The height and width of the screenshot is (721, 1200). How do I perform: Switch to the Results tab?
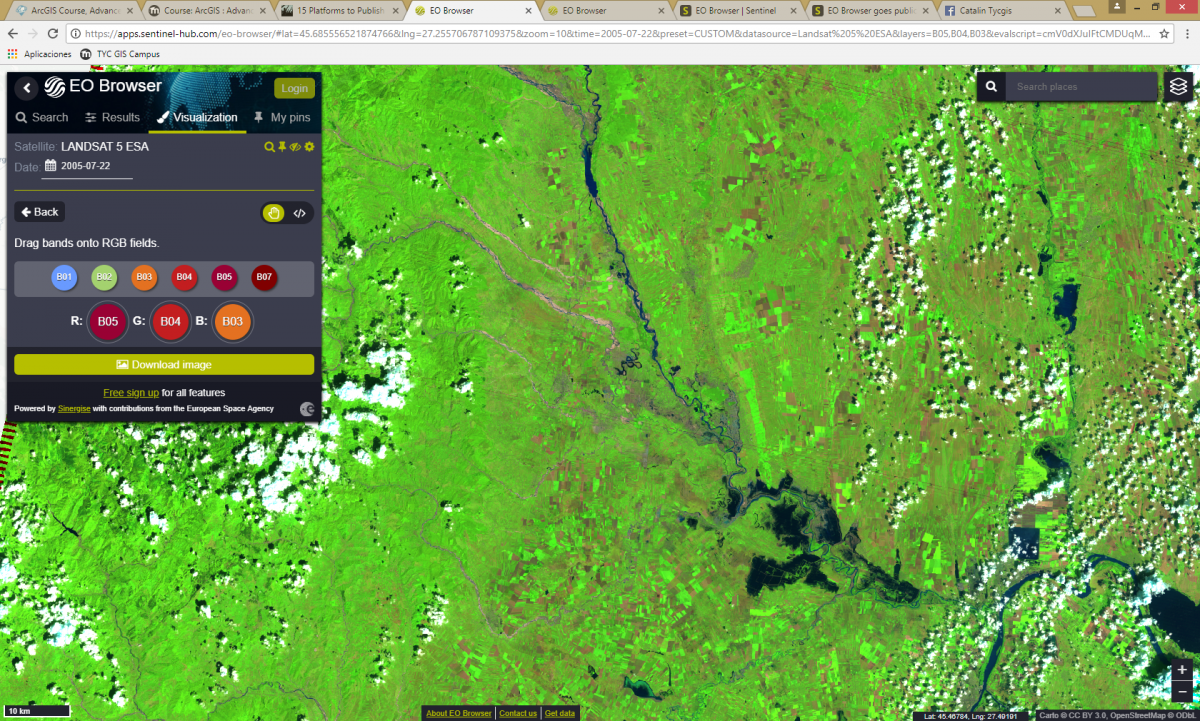point(112,117)
